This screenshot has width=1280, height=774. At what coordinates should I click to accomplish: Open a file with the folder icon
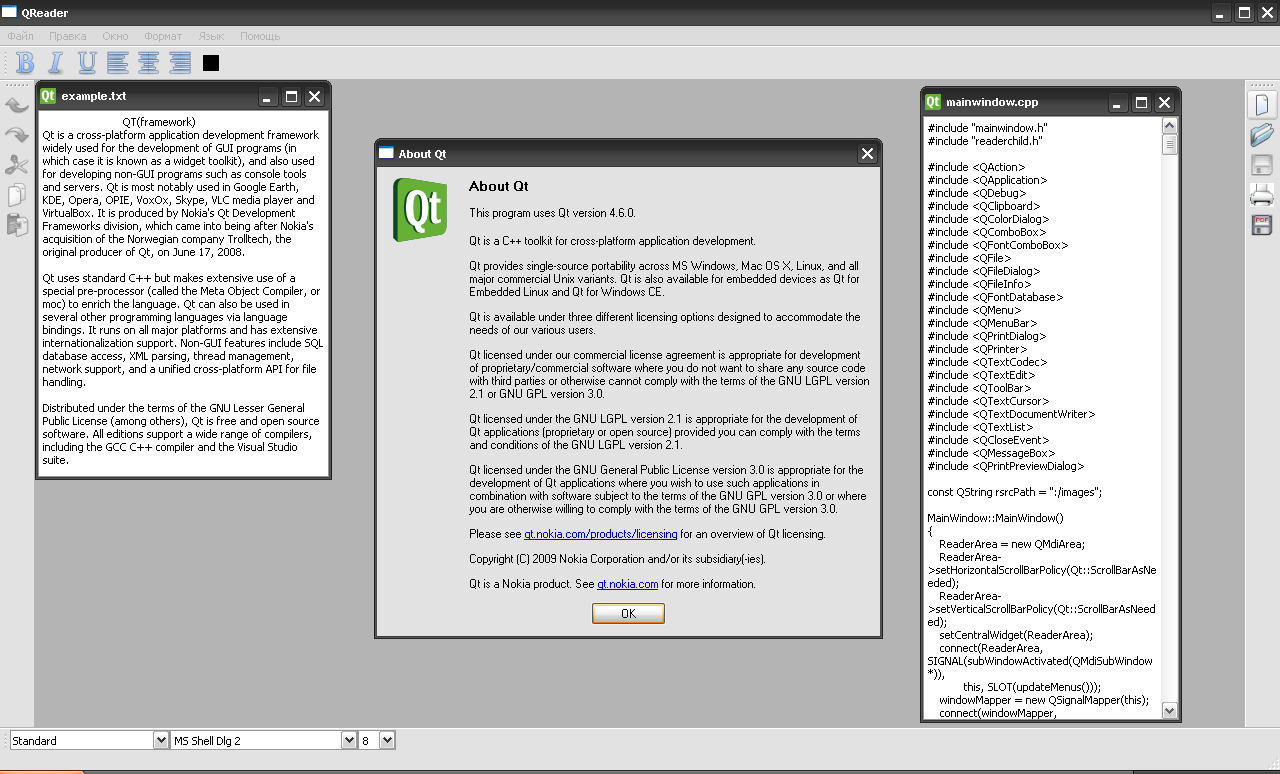click(x=1262, y=135)
